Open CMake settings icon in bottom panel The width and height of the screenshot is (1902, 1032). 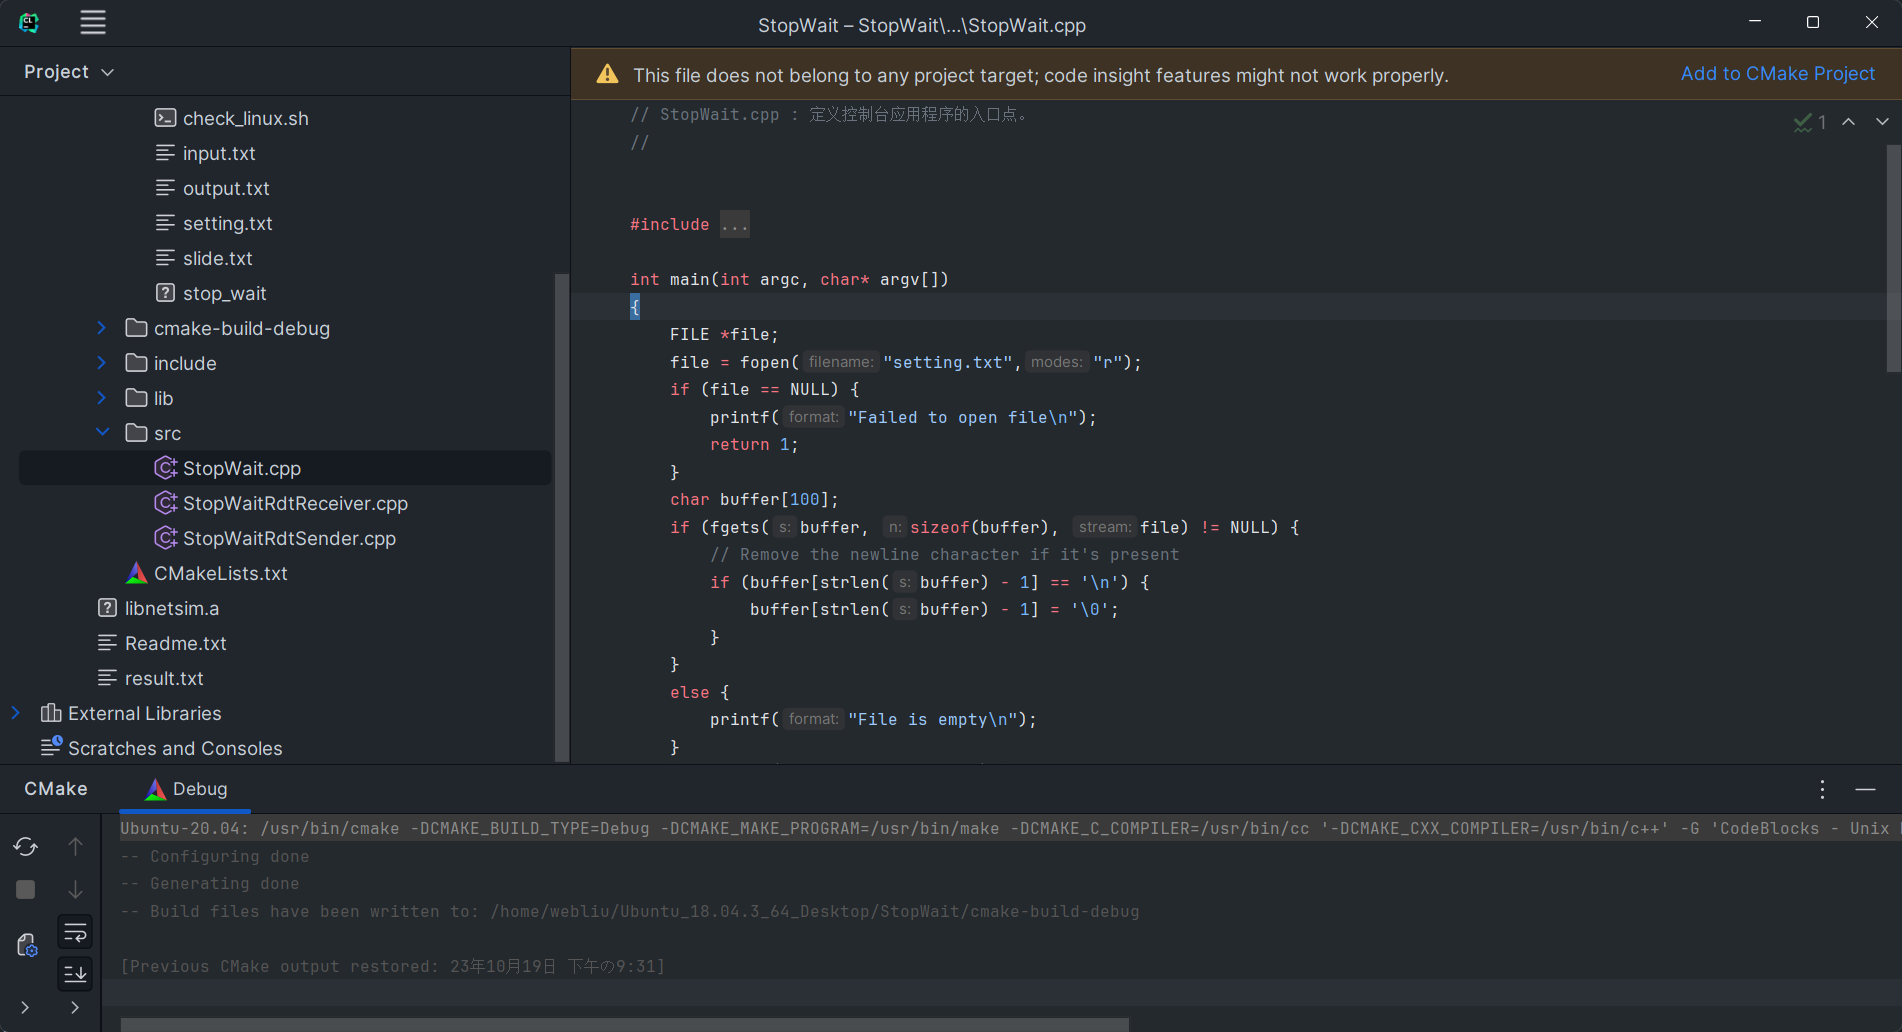27,945
